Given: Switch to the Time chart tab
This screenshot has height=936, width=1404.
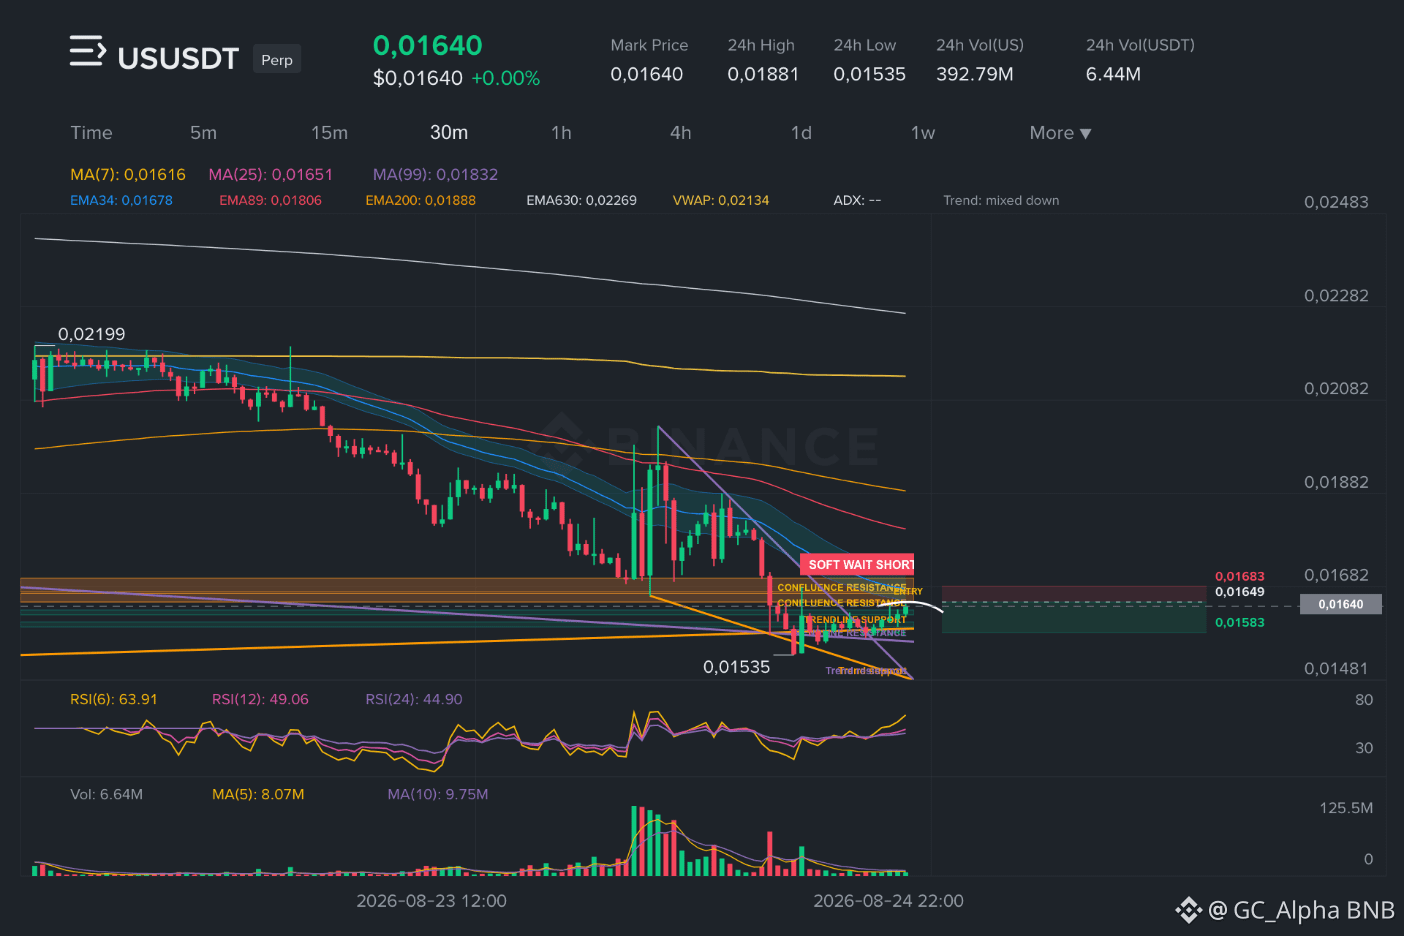Looking at the screenshot, I should (x=91, y=133).
